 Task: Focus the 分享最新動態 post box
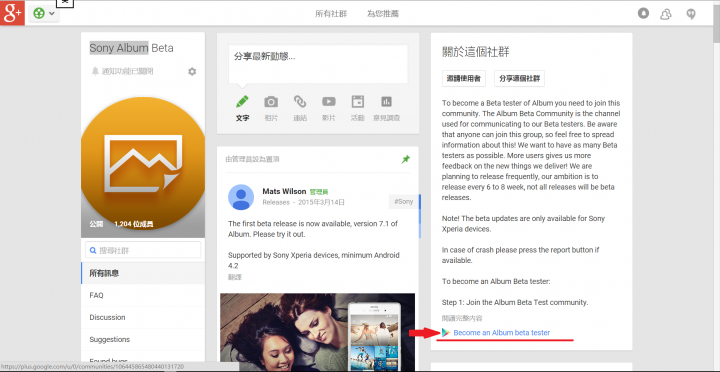click(318, 64)
